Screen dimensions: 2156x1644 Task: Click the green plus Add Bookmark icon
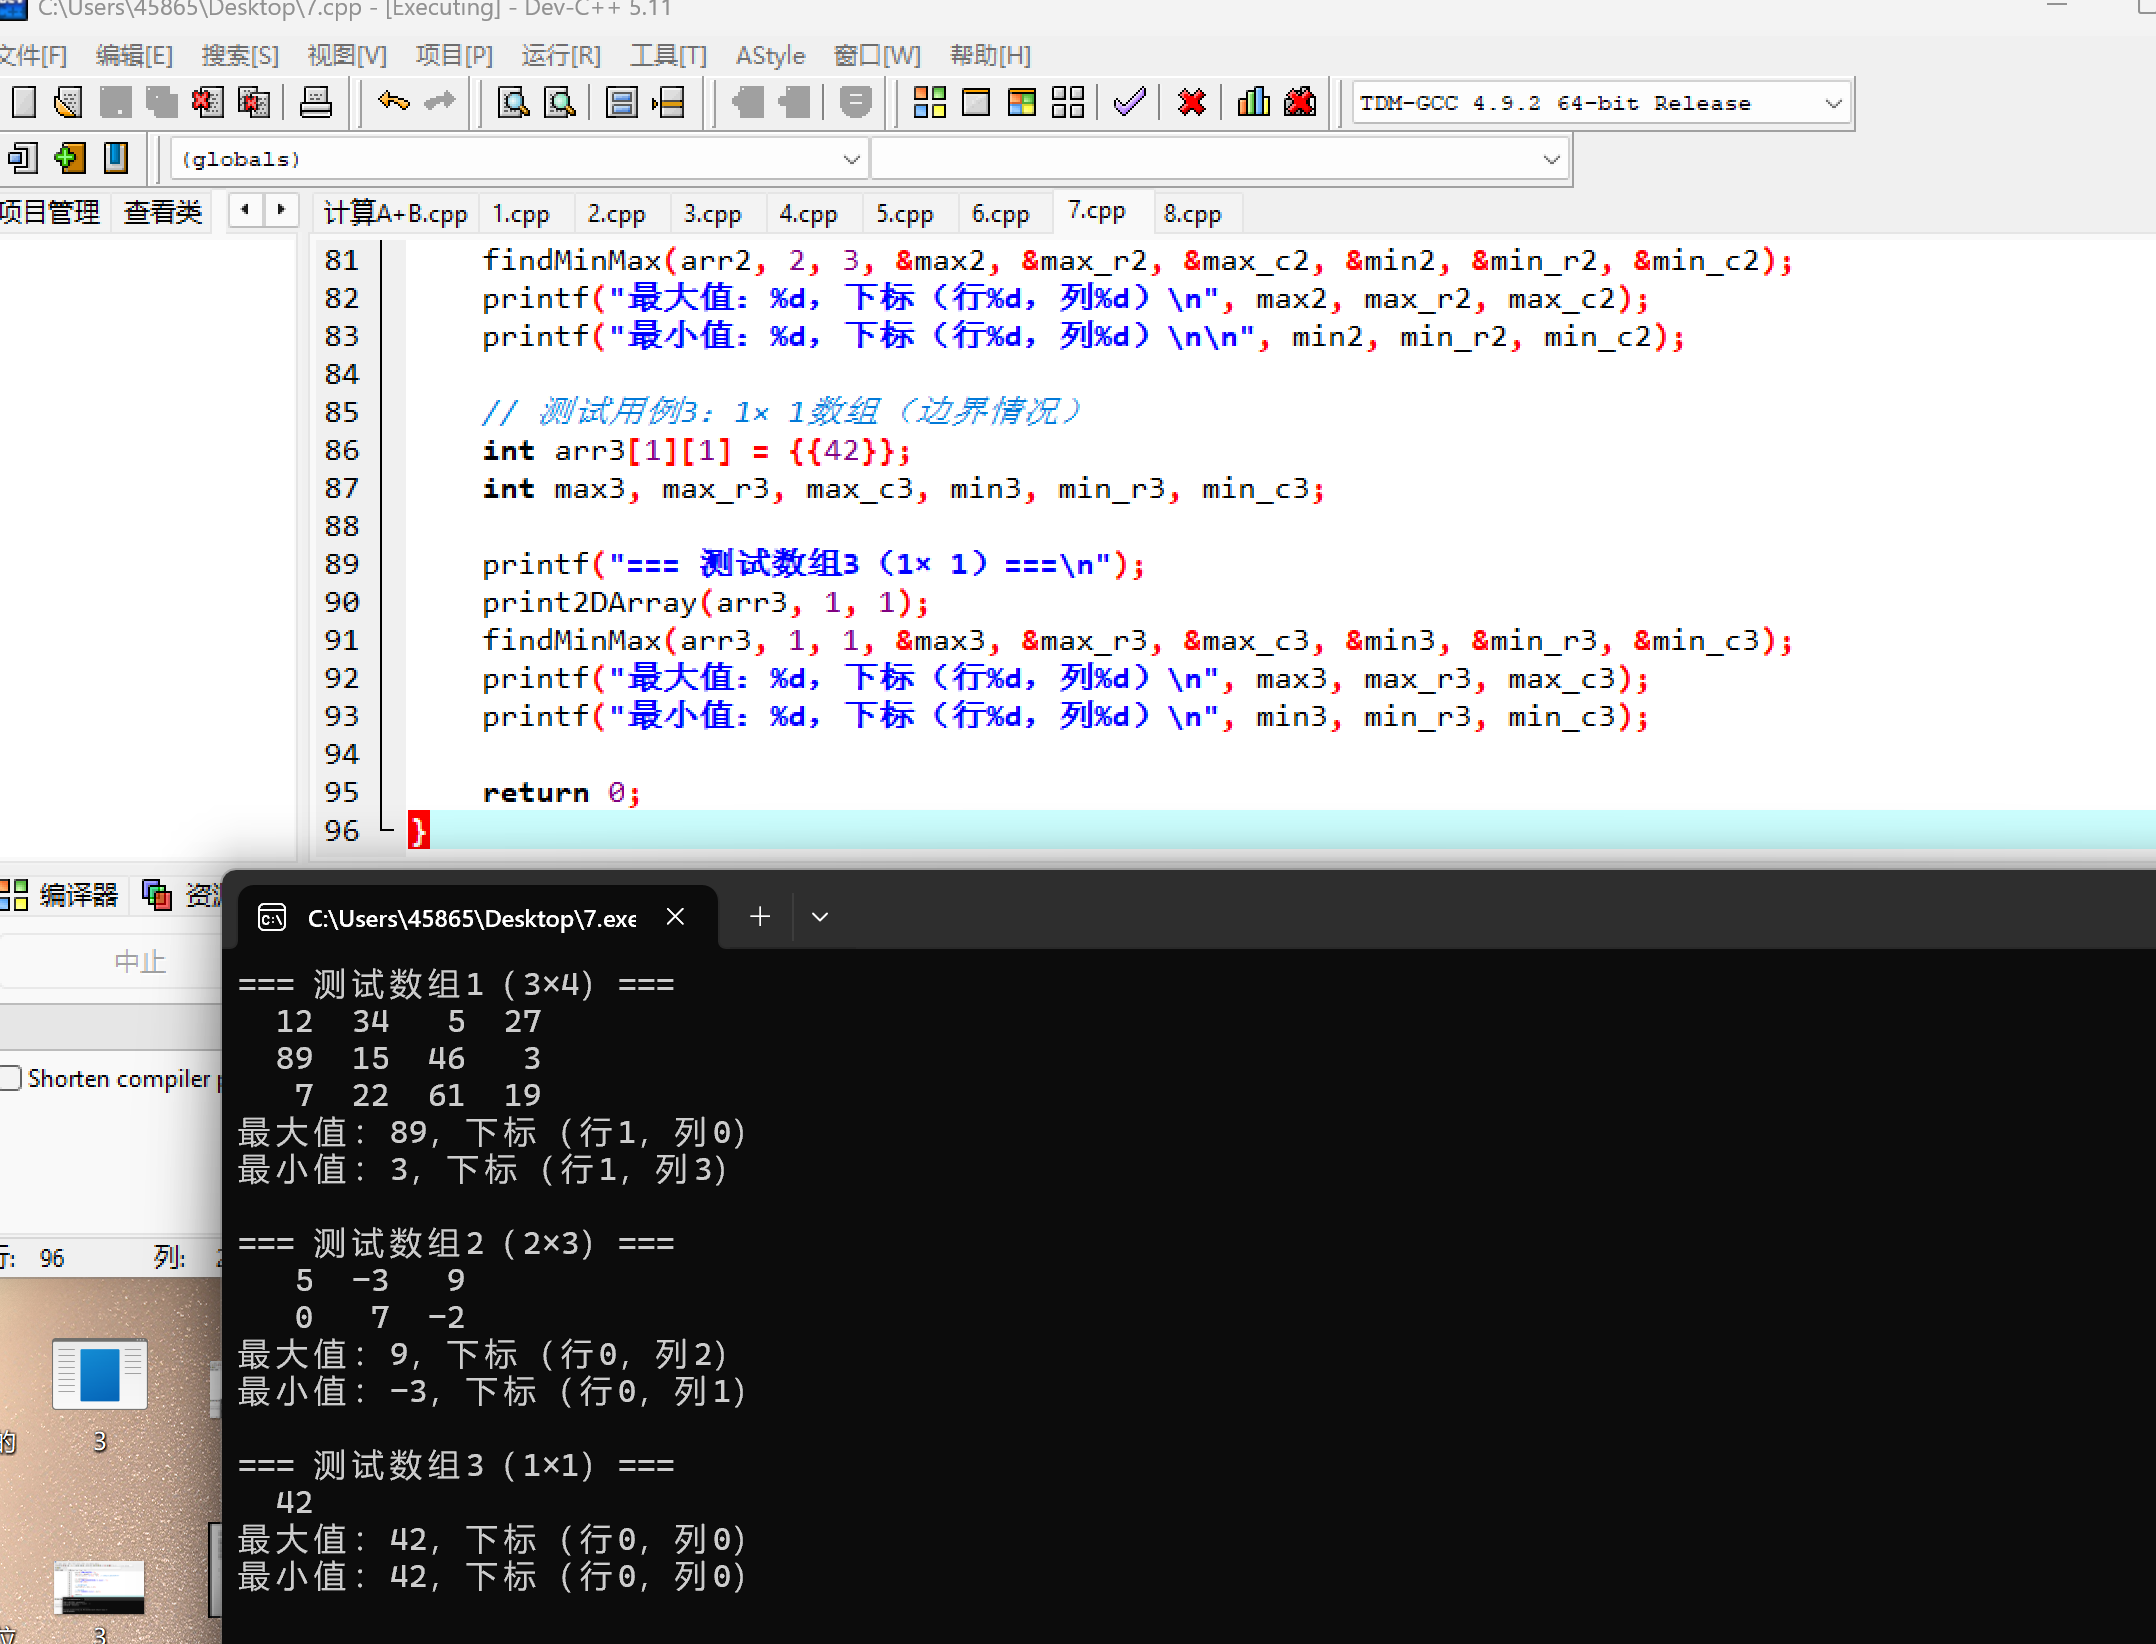click(x=69, y=158)
